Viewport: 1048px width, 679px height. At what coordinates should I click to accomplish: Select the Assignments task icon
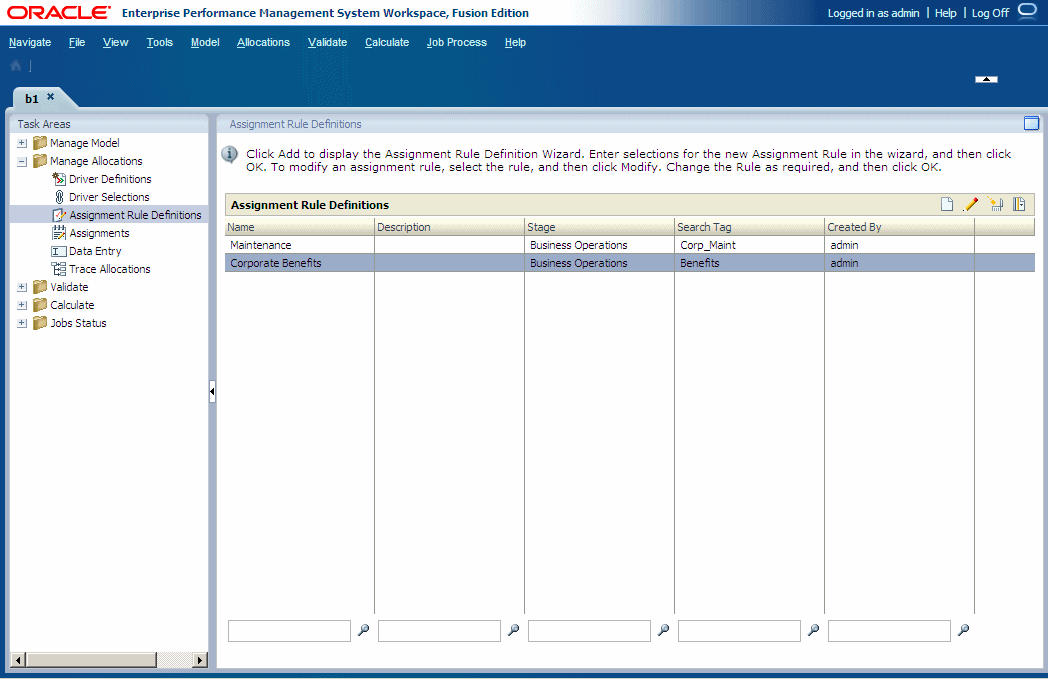coord(60,233)
